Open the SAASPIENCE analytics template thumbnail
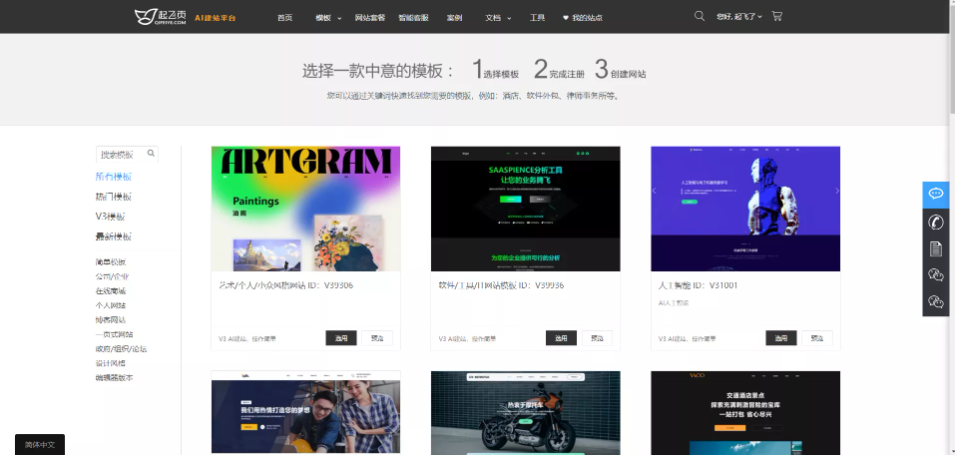The width and height of the screenshot is (955, 455). pos(526,208)
